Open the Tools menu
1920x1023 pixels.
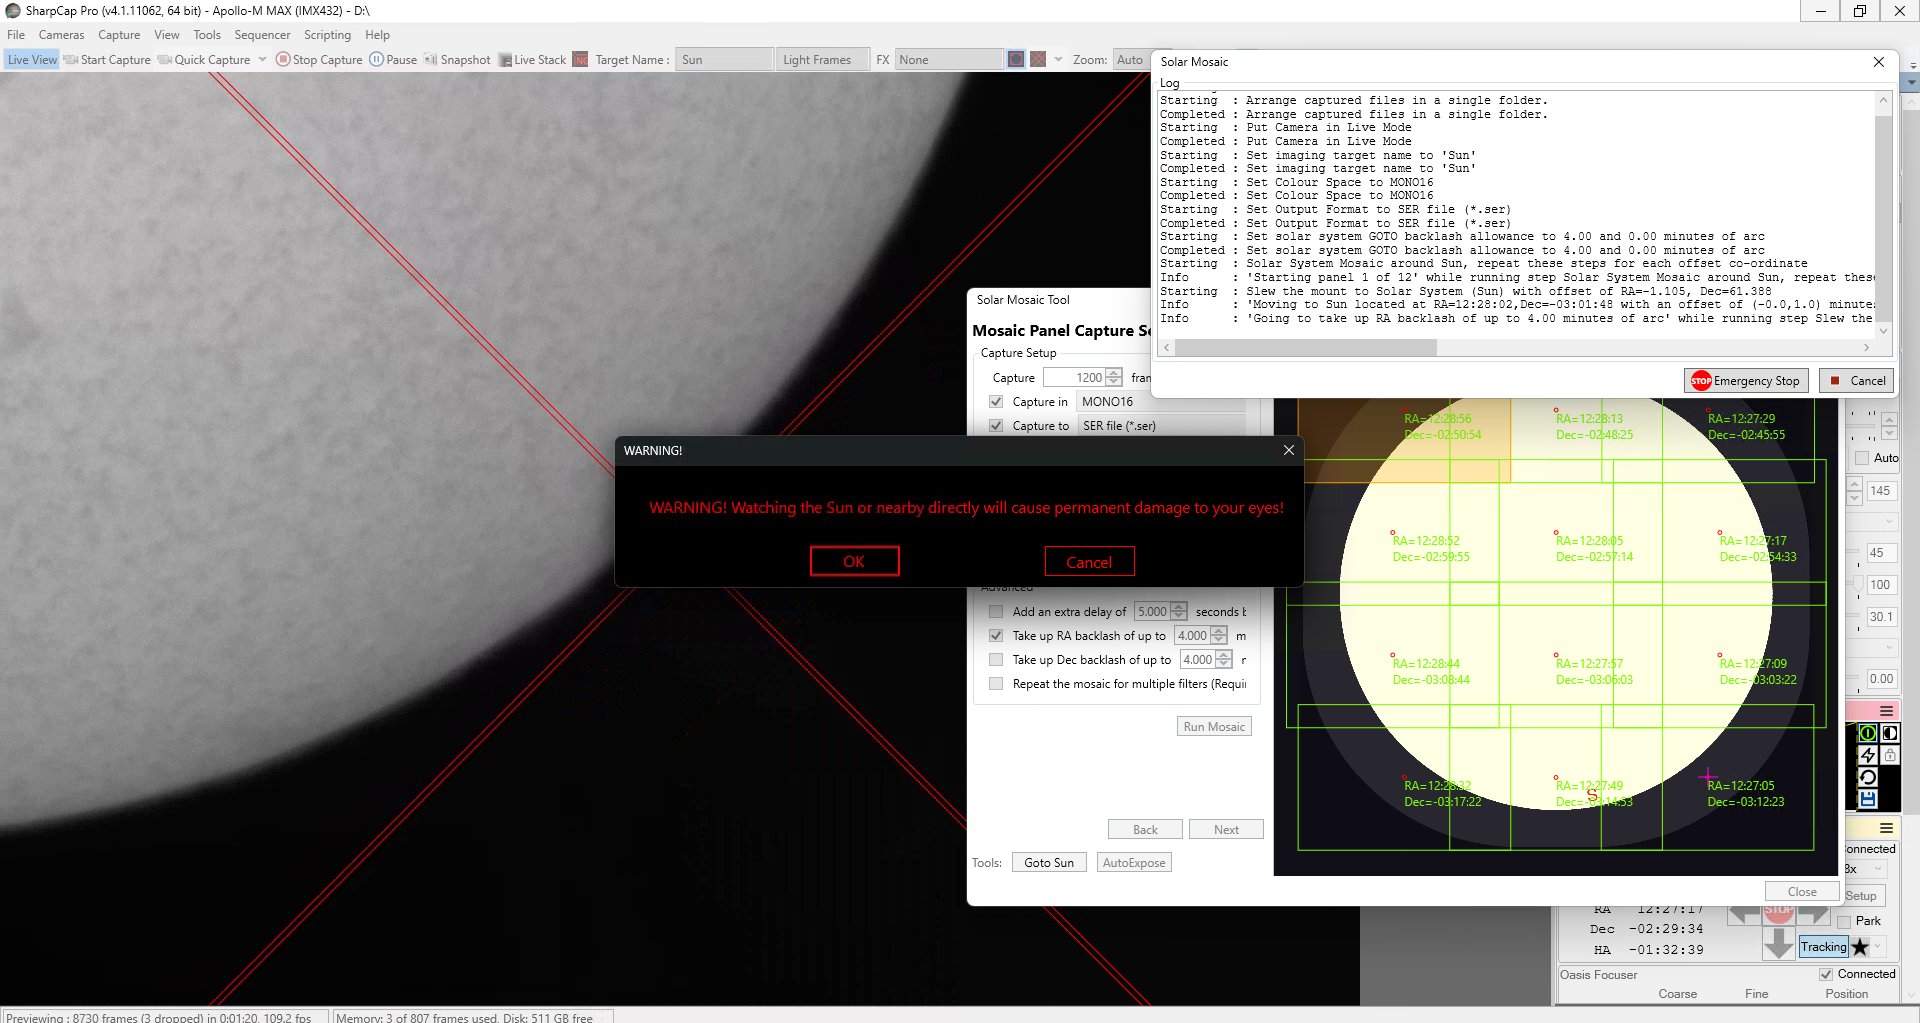[207, 35]
